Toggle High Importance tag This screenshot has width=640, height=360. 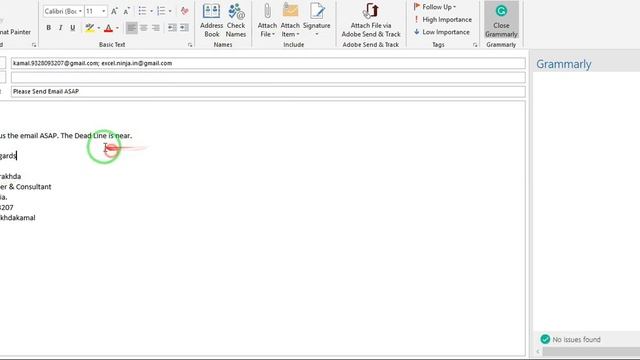(x=443, y=20)
